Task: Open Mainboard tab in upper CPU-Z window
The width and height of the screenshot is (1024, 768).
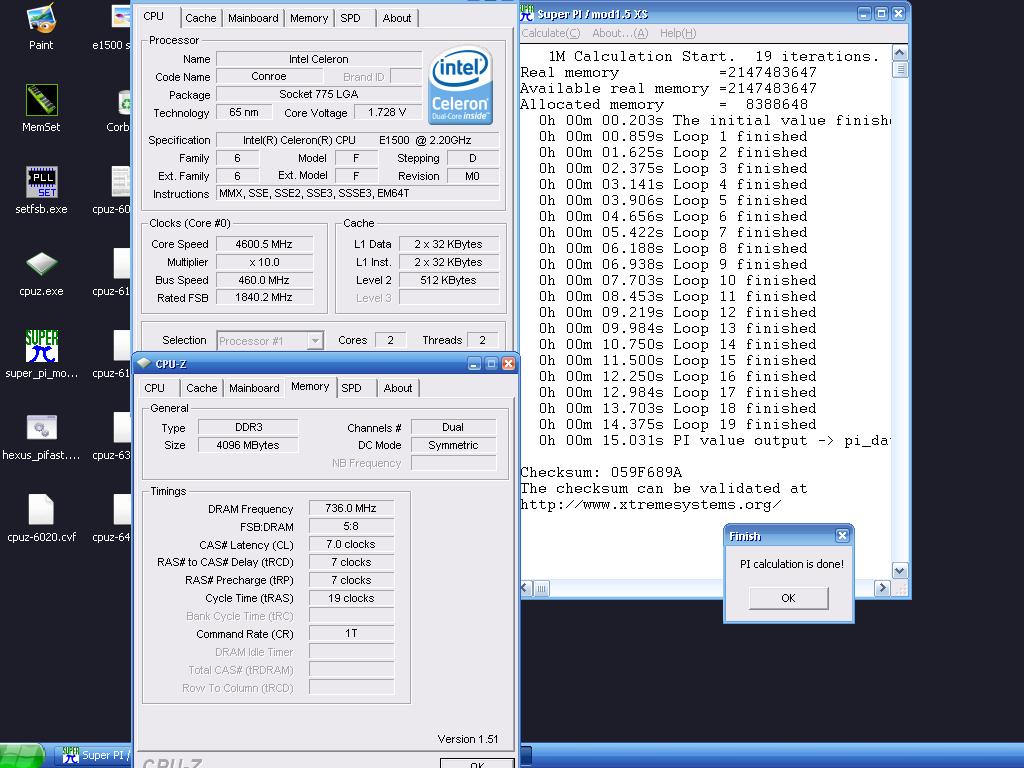Action: (253, 18)
